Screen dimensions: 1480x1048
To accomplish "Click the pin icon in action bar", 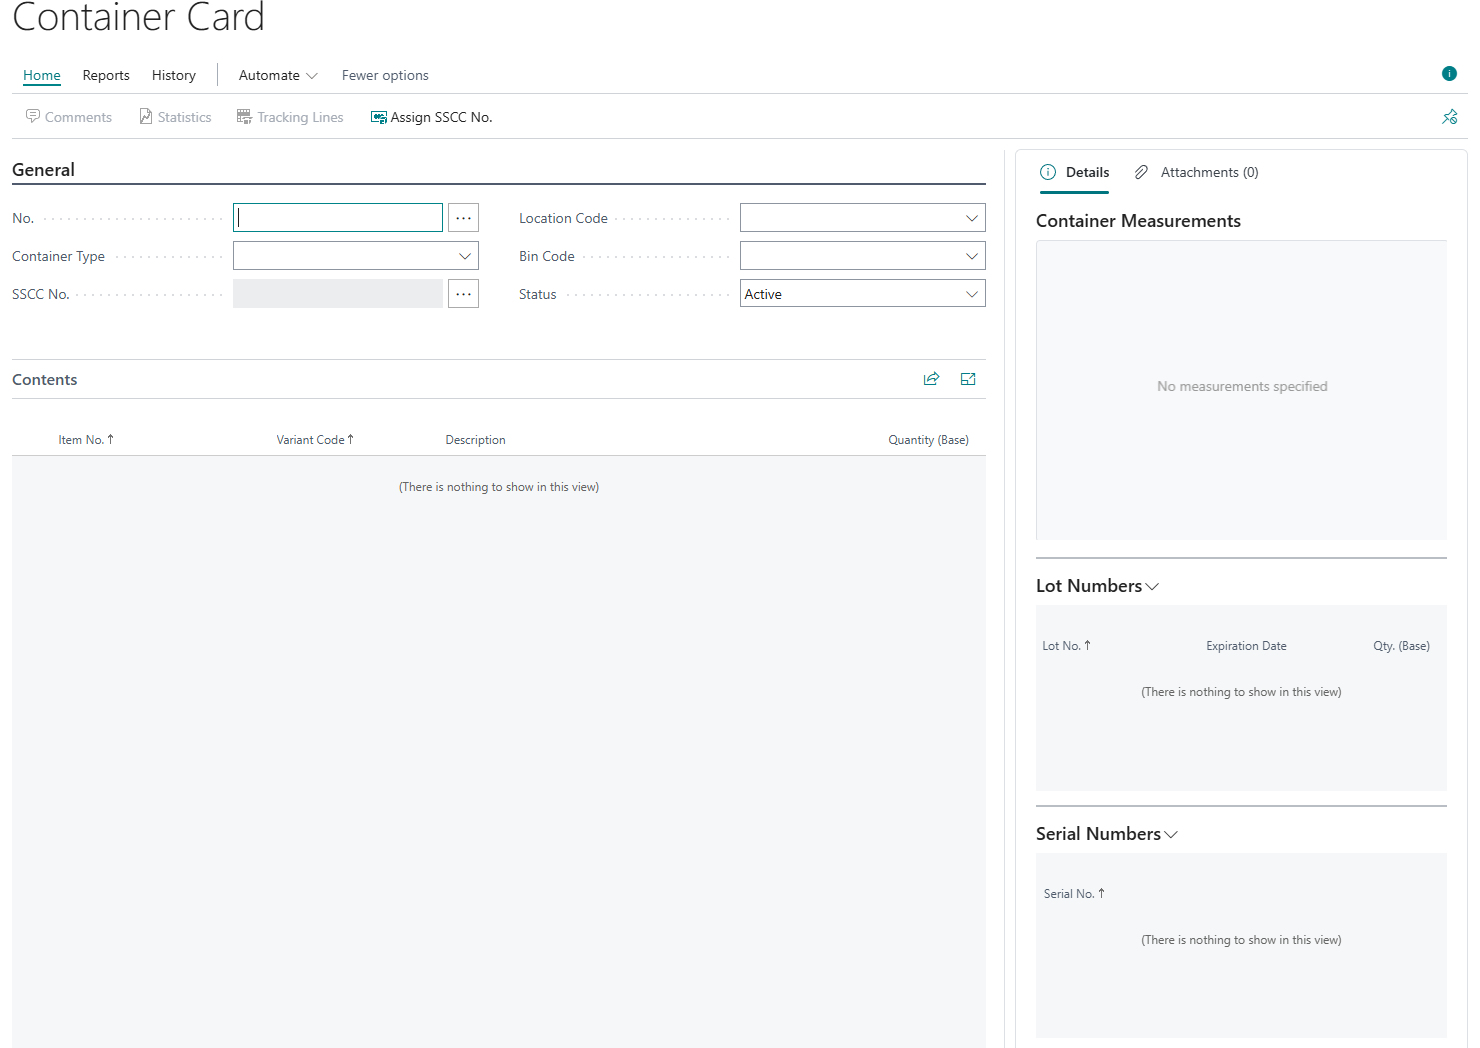I will click(1449, 117).
